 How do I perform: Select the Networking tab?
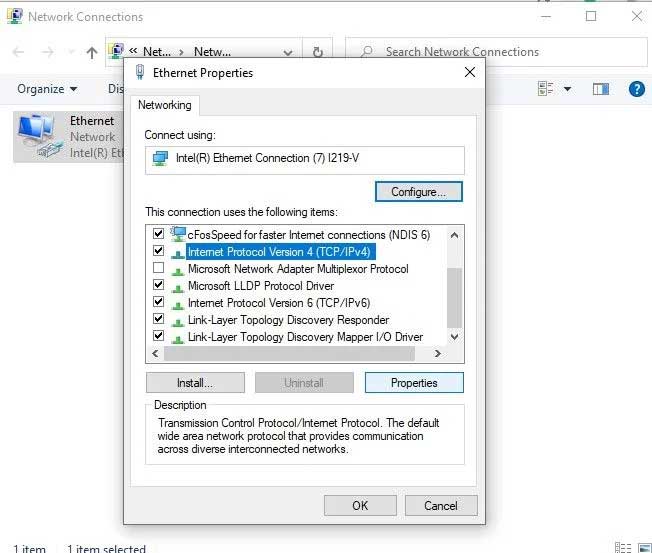pos(165,105)
